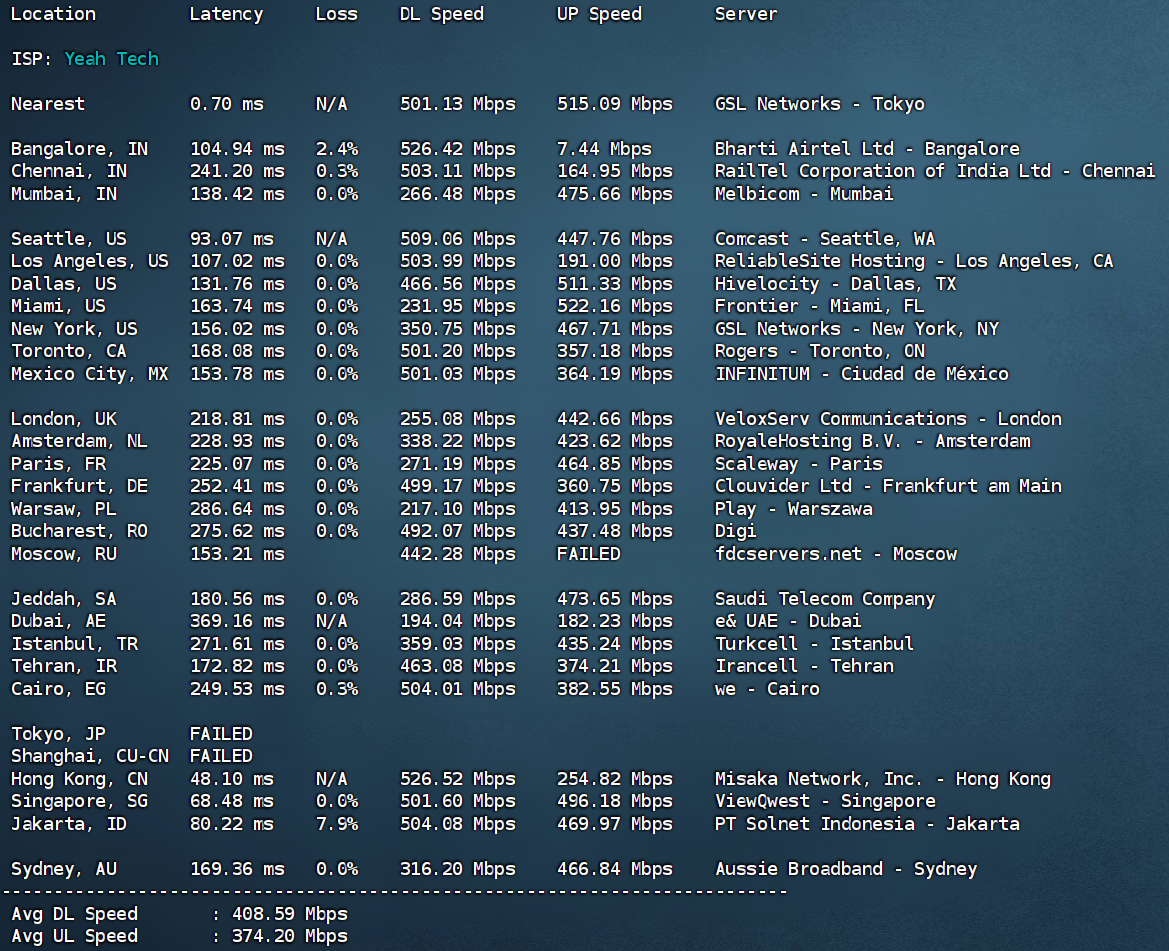Screen dimensions: 1169x951
Task: Select "Hivelocity - Dallas, TX" server
Action: point(835,284)
